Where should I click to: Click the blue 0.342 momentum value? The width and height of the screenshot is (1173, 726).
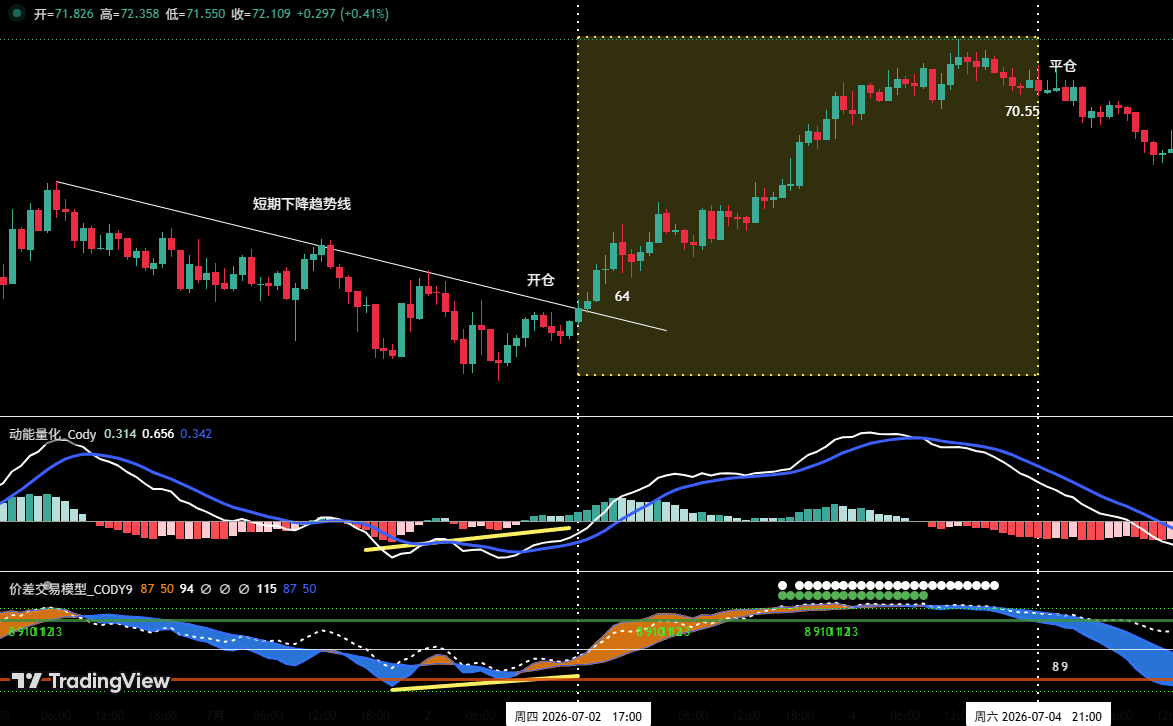pyautogui.click(x=196, y=434)
